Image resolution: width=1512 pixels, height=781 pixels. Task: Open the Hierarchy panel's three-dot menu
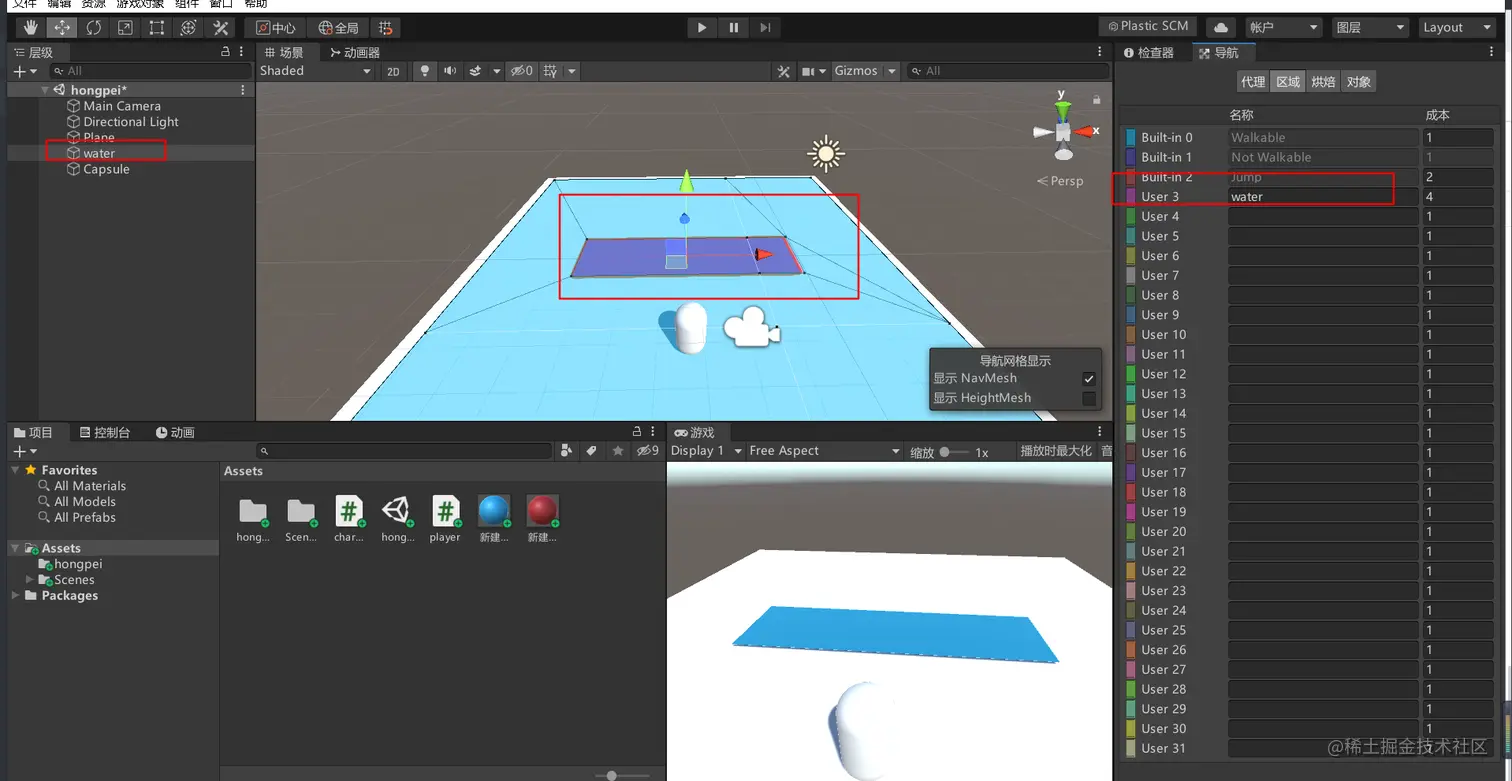coord(242,52)
